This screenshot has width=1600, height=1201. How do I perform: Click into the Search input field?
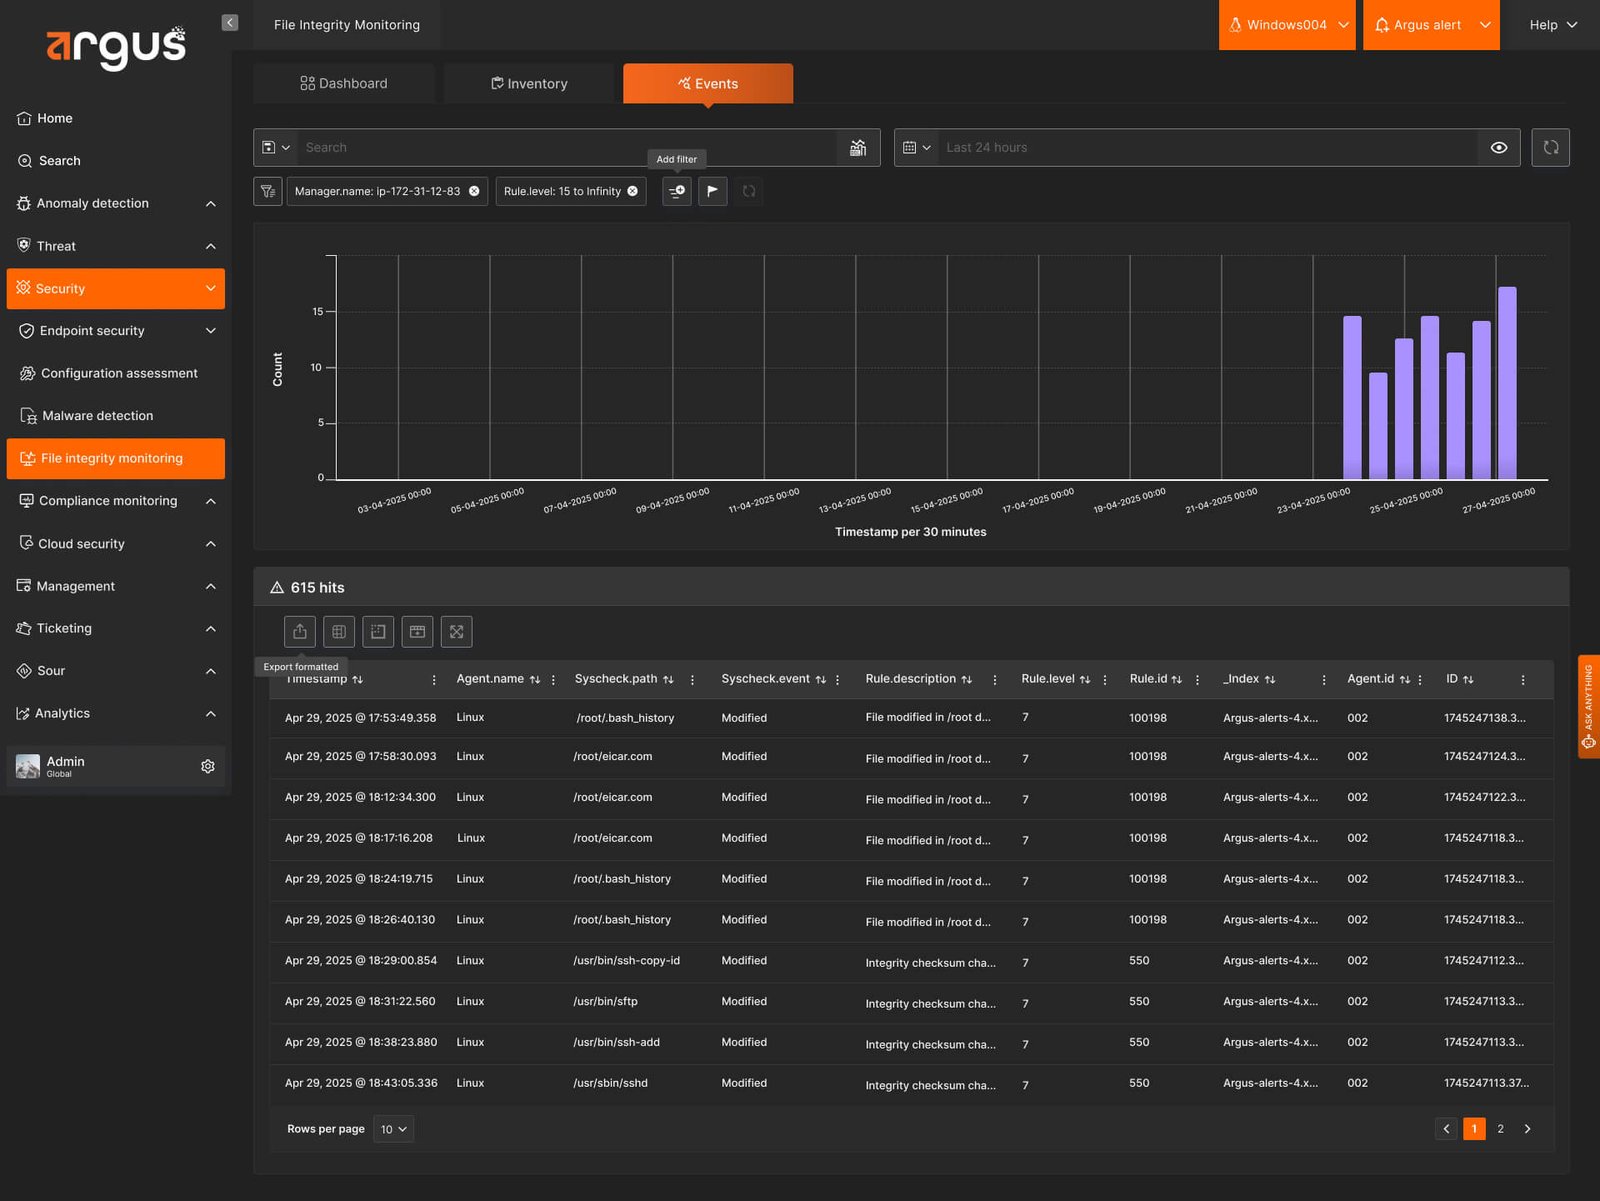click(x=568, y=148)
